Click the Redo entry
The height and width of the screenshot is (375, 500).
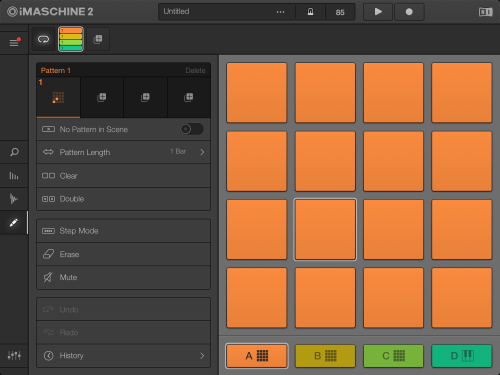(x=123, y=333)
